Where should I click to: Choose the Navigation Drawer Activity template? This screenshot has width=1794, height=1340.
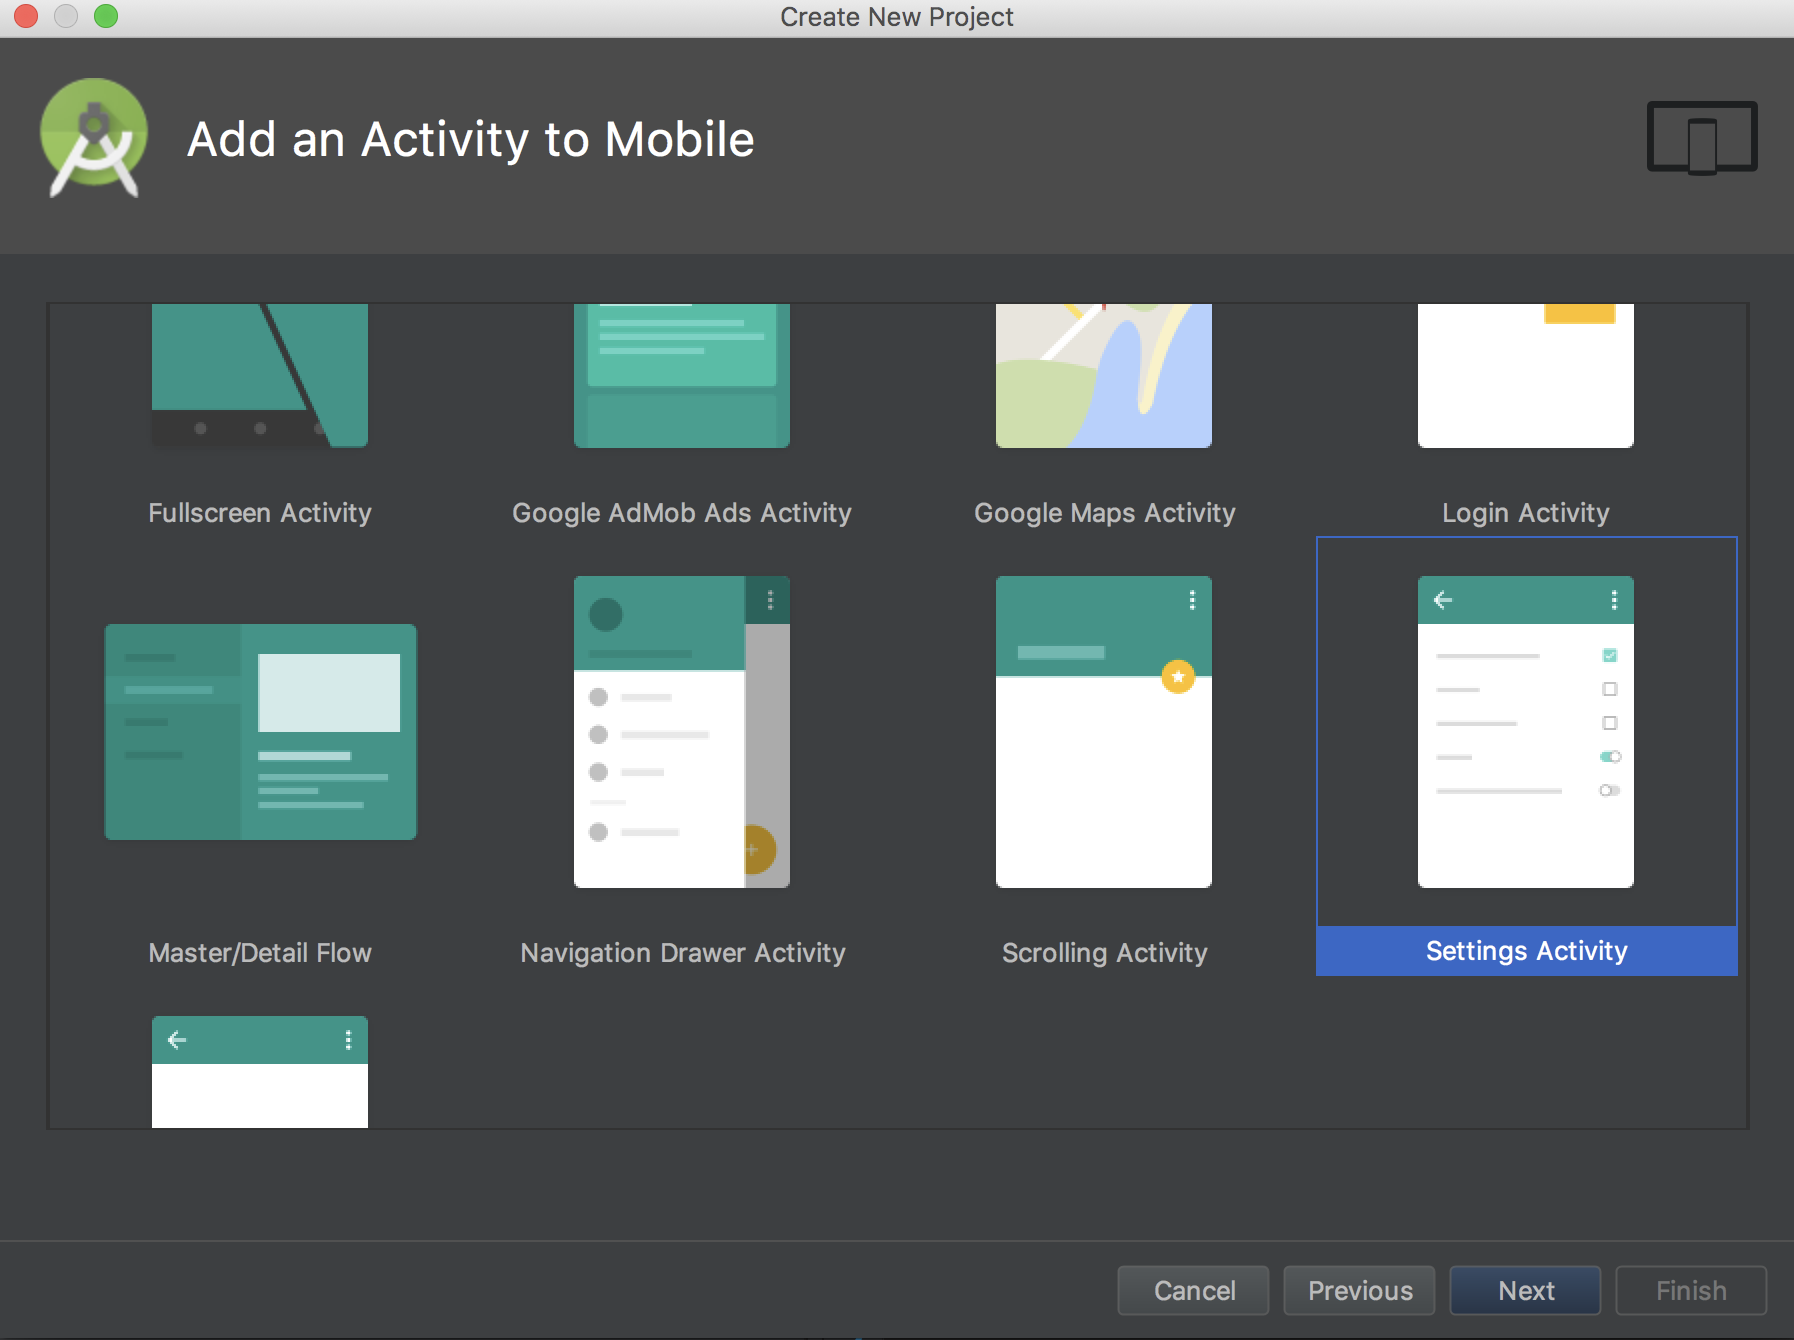tap(681, 731)
